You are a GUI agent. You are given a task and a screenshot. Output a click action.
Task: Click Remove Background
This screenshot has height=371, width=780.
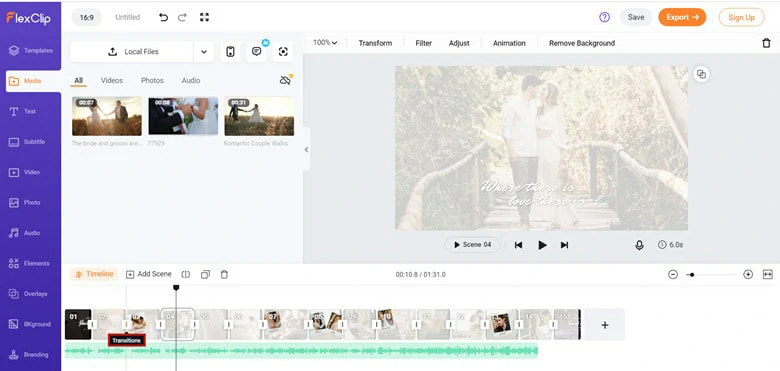pyautogui.click(x=582, y=43)
